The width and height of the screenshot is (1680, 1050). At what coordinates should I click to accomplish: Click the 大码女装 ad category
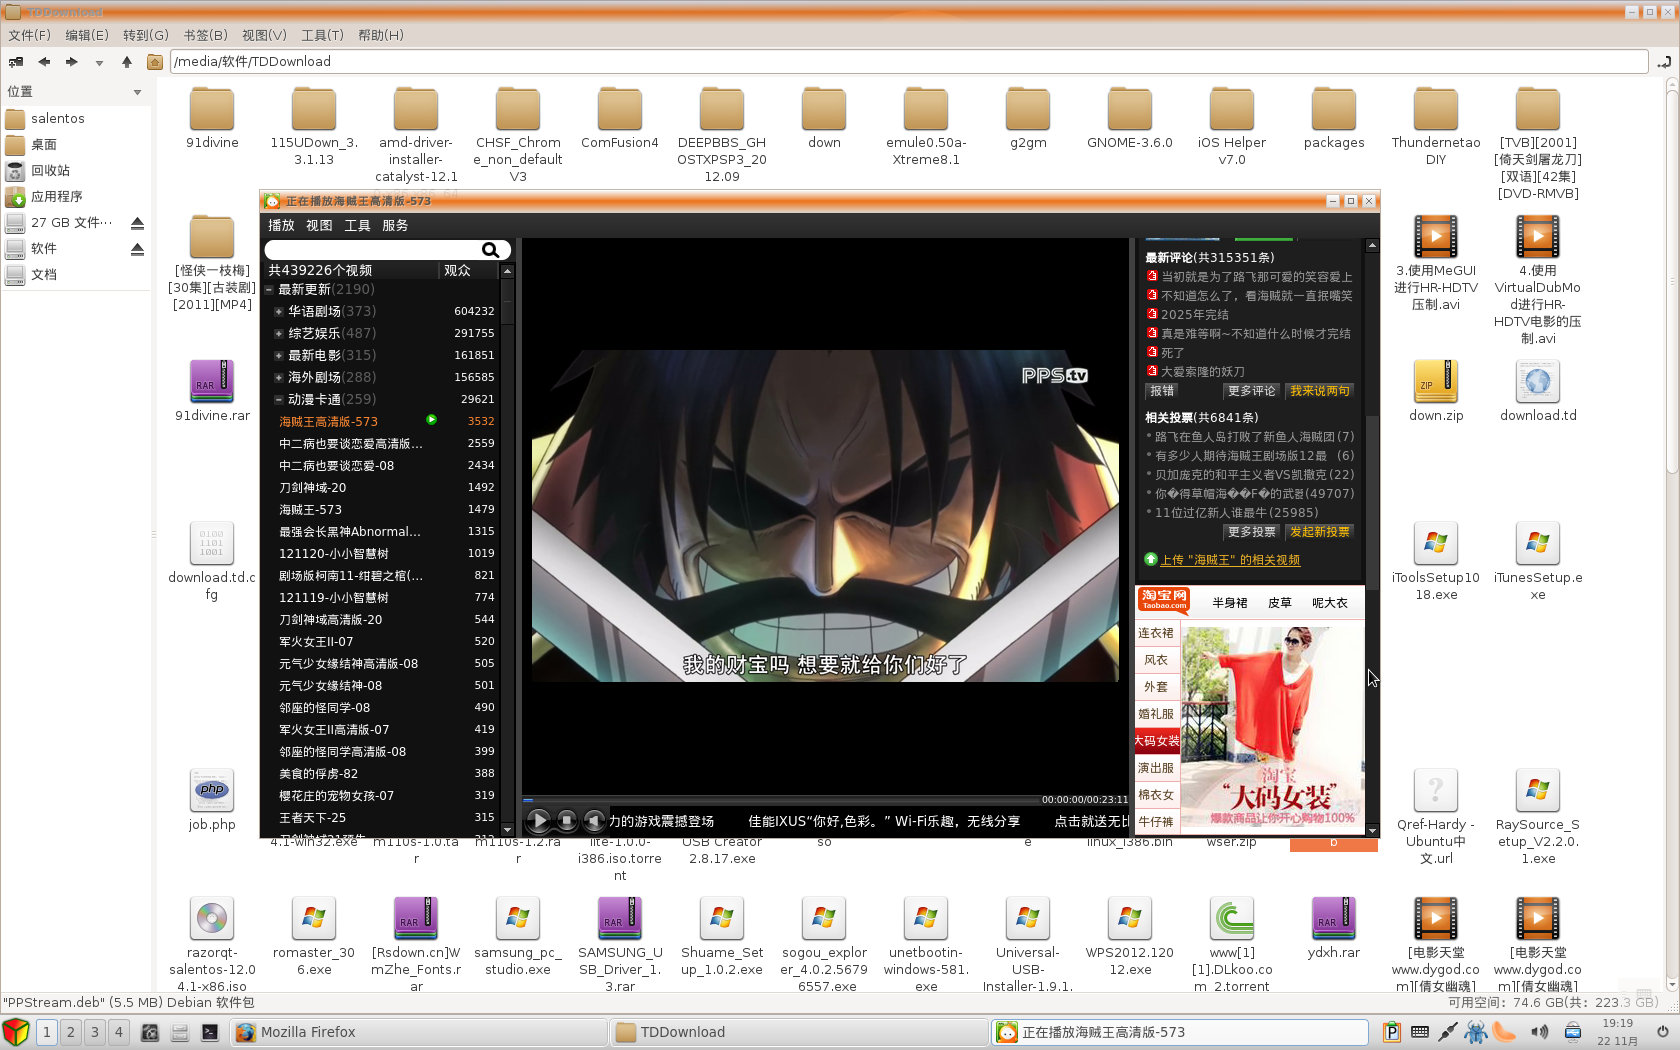(x=1157, y=741)
